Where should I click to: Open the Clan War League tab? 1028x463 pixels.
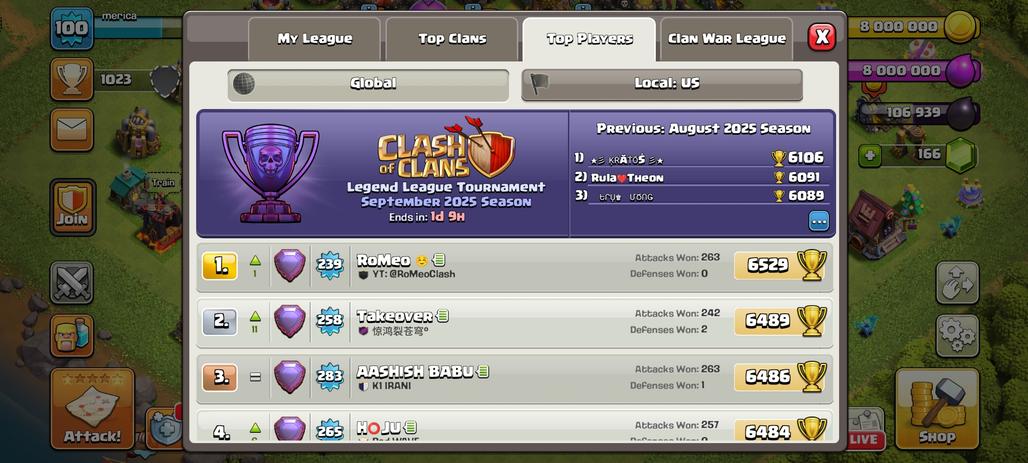point(726,39)
